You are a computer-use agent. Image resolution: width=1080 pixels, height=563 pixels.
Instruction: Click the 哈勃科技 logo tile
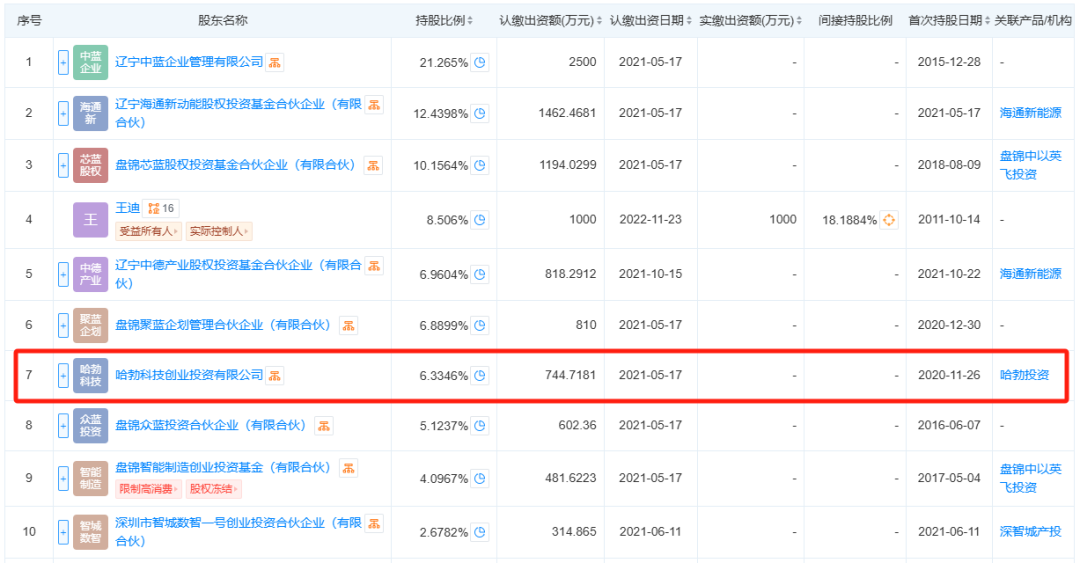click(90, 376)
